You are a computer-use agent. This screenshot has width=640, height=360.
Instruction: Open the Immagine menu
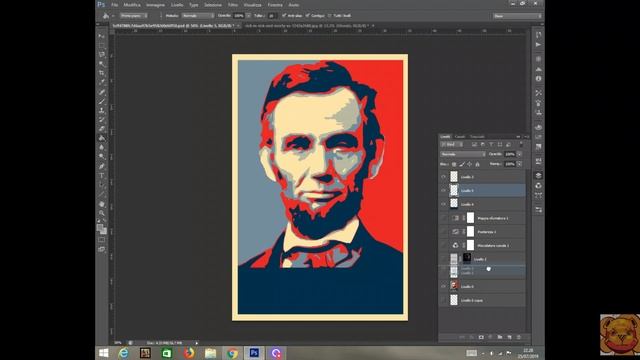156,5
